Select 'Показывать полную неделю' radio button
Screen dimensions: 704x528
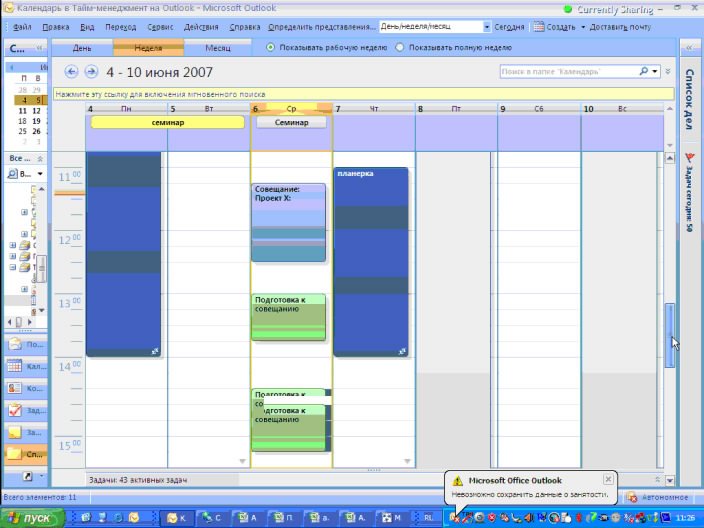point(401,47)
